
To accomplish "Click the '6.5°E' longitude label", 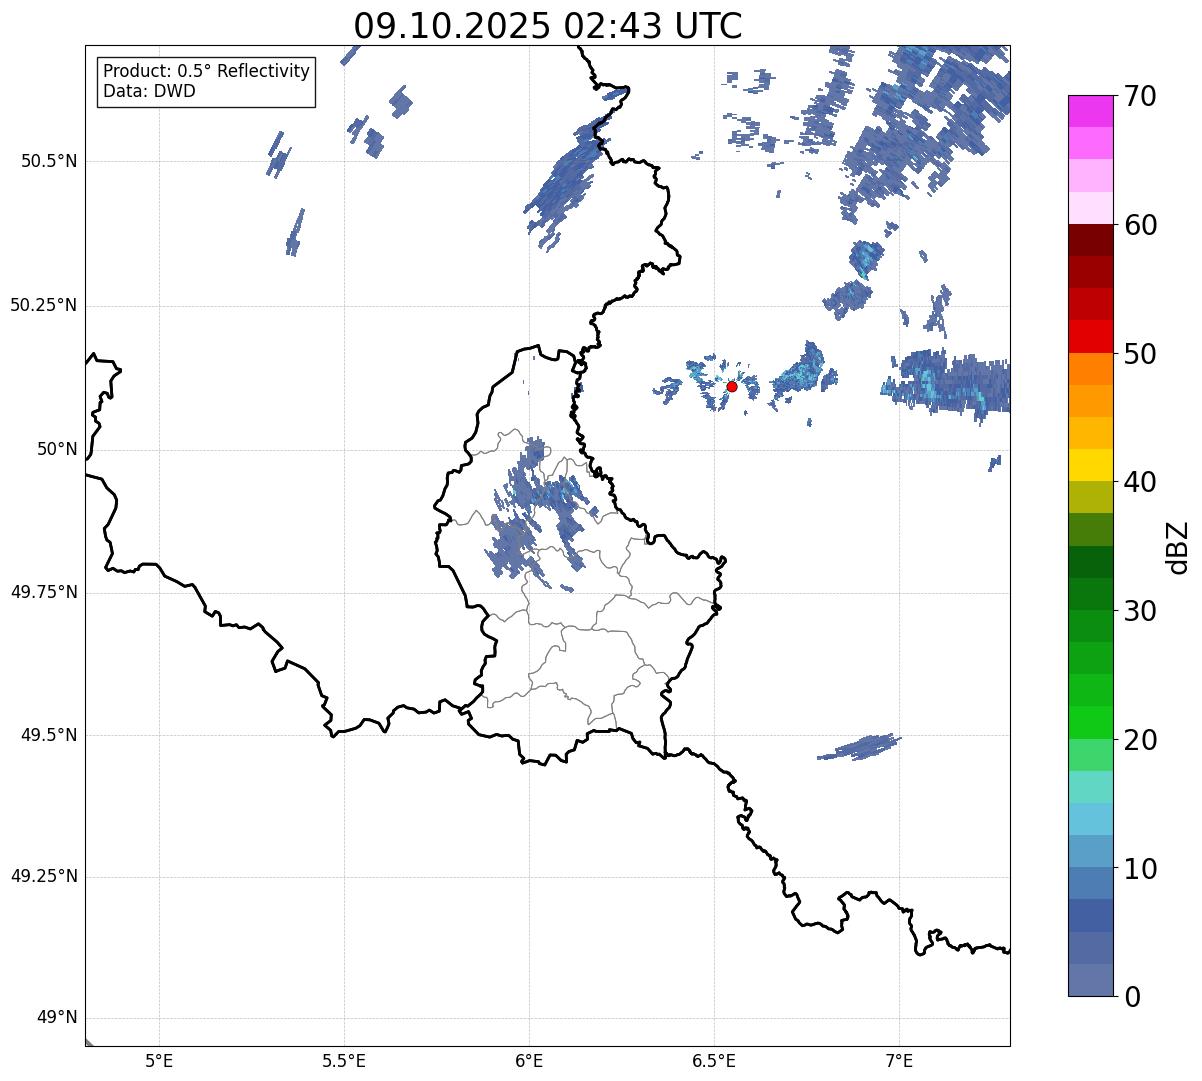I will point(714,1062).
